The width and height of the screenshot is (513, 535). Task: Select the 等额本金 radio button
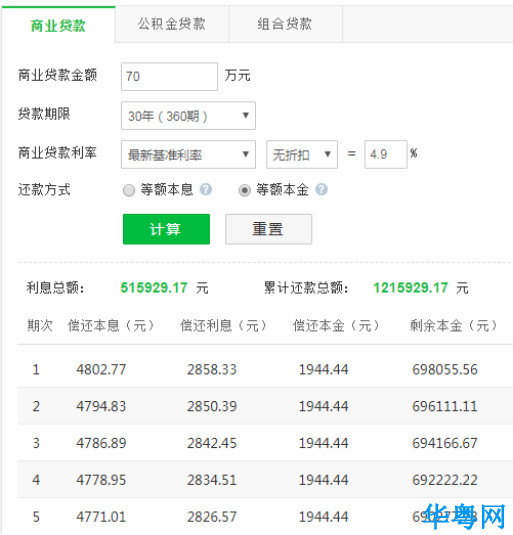click(245, 190)
